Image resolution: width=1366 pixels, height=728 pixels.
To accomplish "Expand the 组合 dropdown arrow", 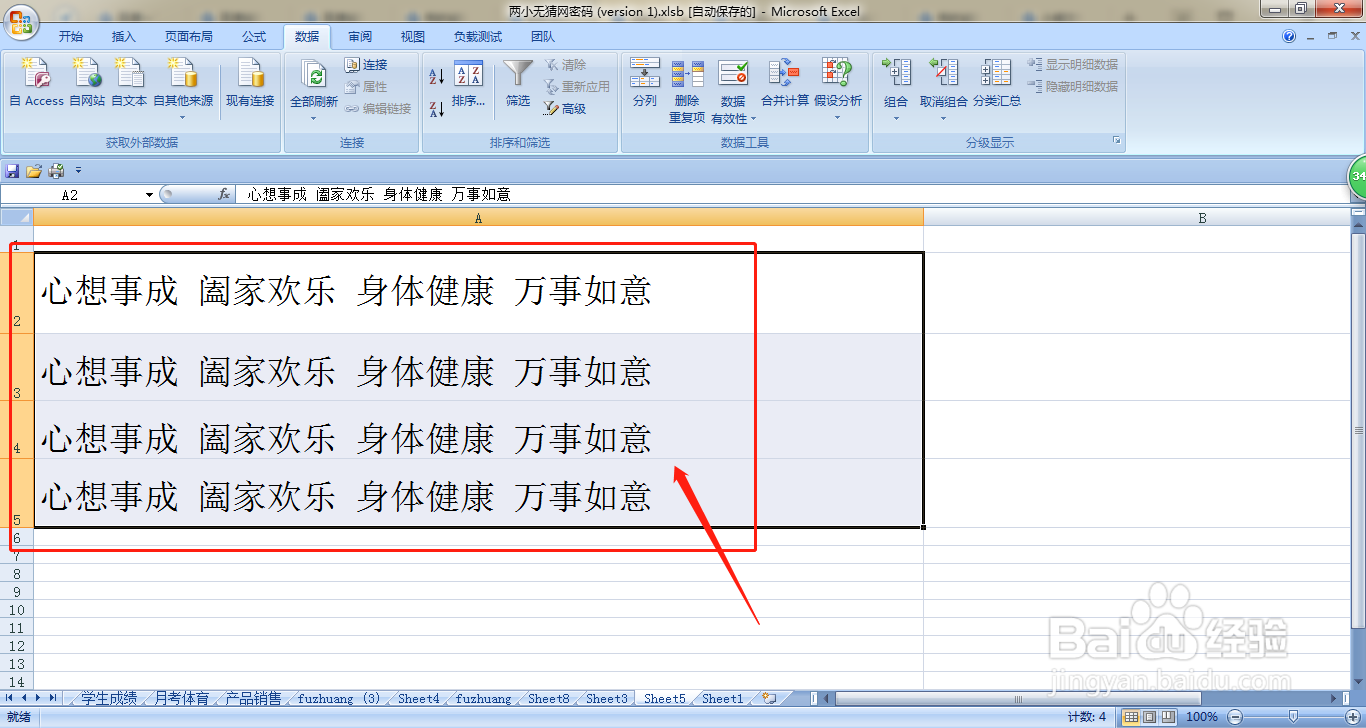I will click(x=896, y=117).
